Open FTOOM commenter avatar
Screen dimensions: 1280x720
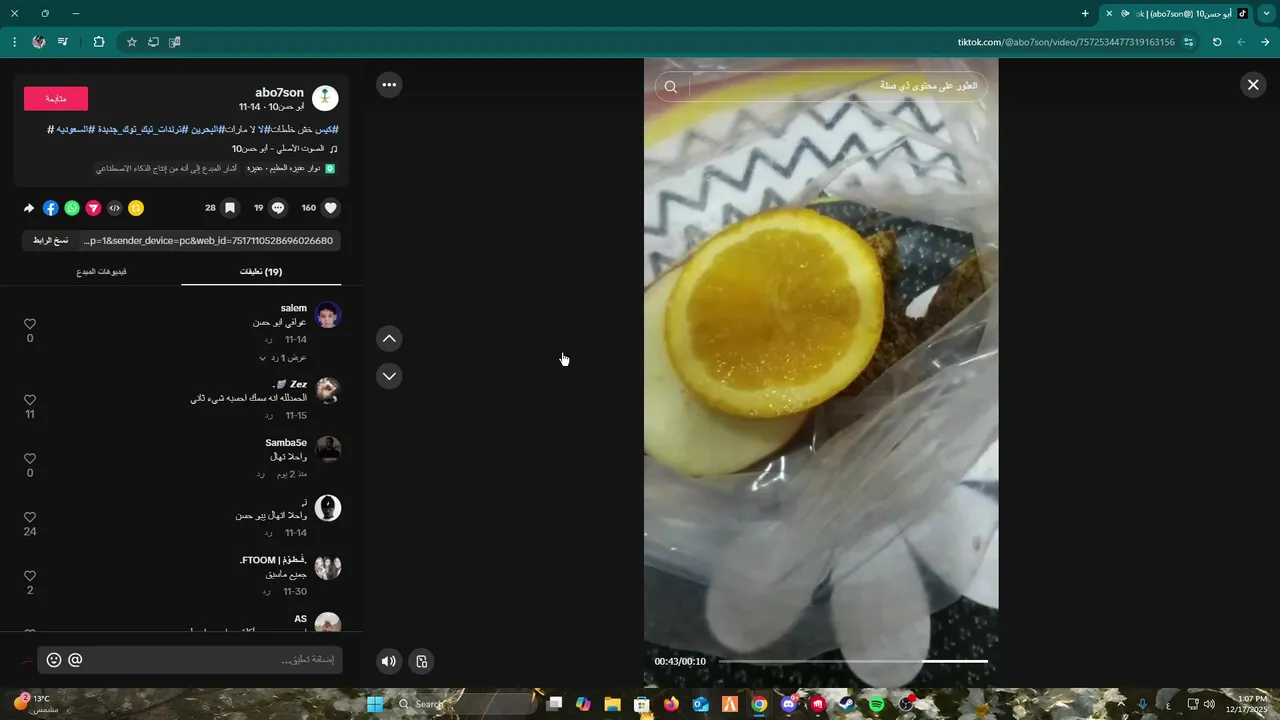pos(328,567)
